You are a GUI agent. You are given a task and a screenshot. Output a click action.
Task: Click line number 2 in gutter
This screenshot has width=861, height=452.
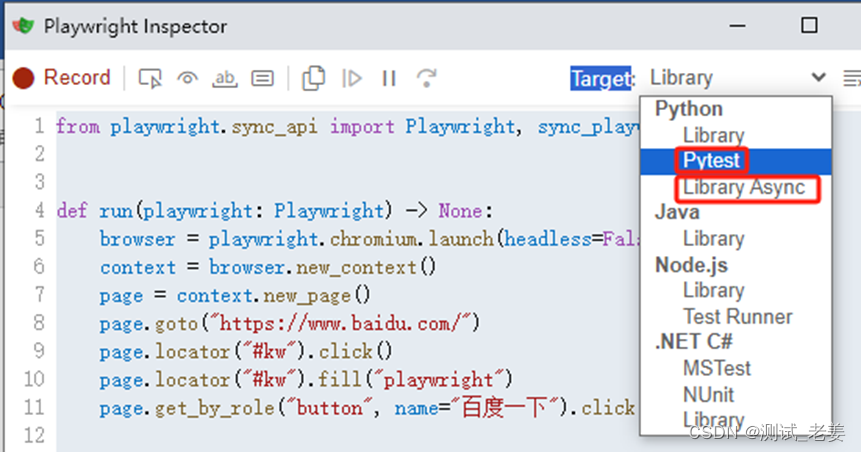[x=40, y=154]
